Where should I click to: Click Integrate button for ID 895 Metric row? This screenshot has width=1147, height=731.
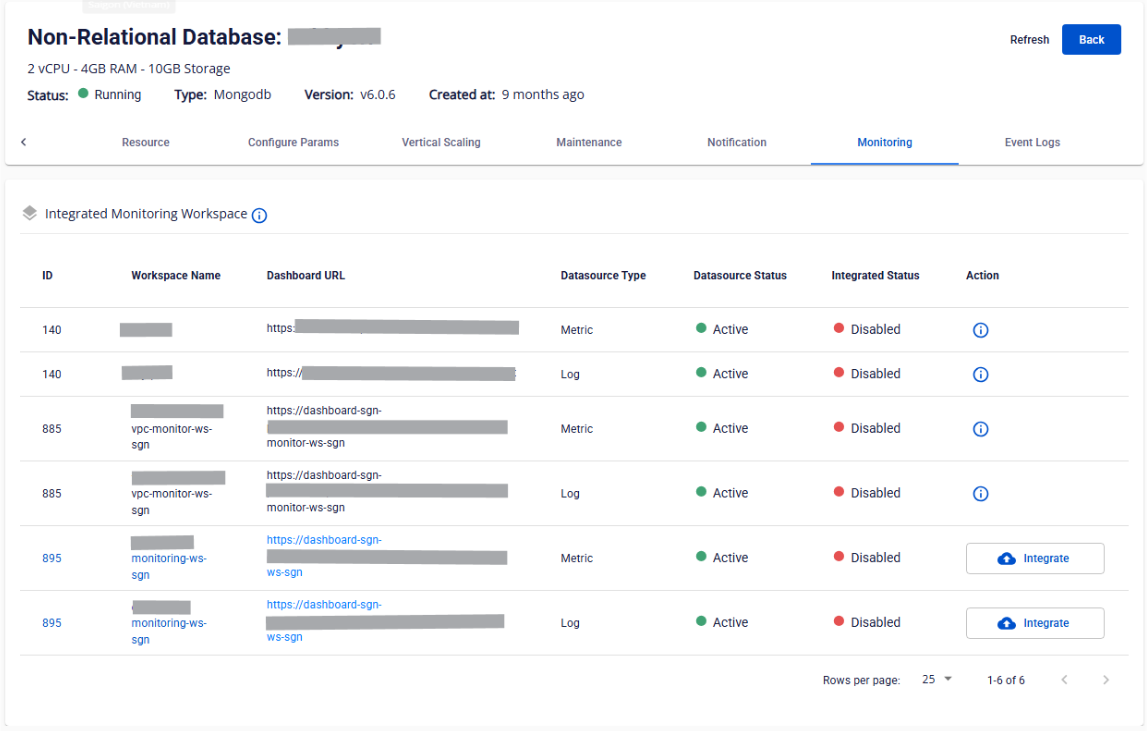coord(1034,559)
